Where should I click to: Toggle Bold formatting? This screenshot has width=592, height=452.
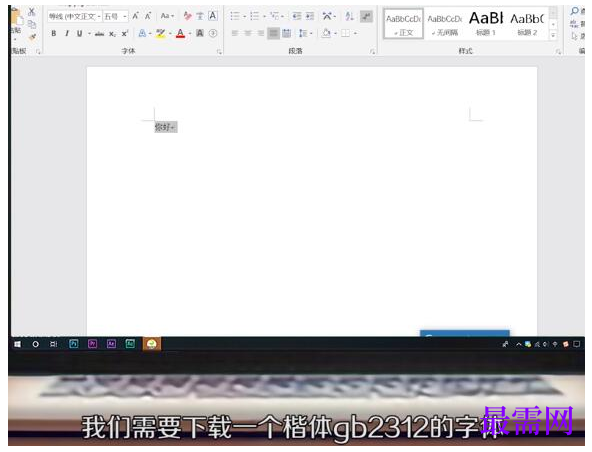point(54,34)
